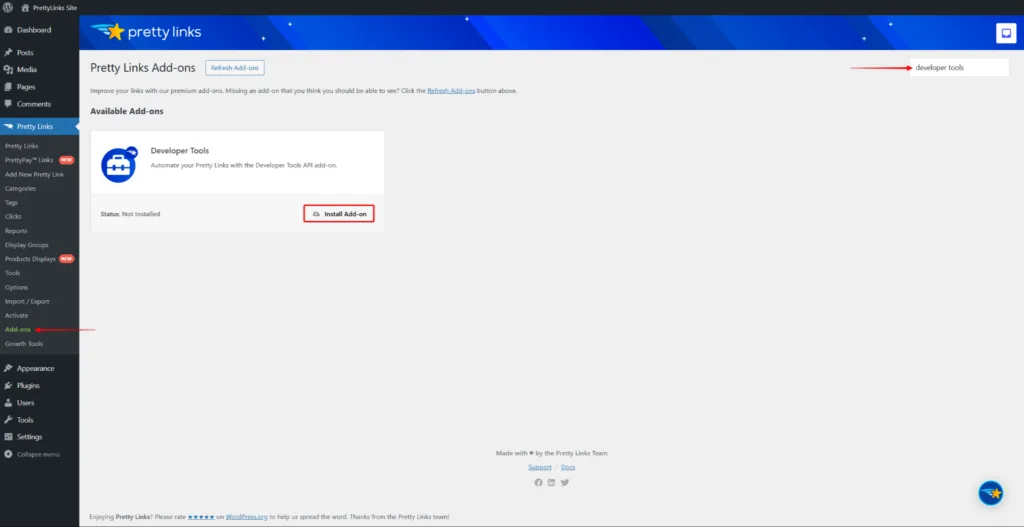Click the add-ons search input field
Screen dimensions: 1024x527
coord(957,68)
